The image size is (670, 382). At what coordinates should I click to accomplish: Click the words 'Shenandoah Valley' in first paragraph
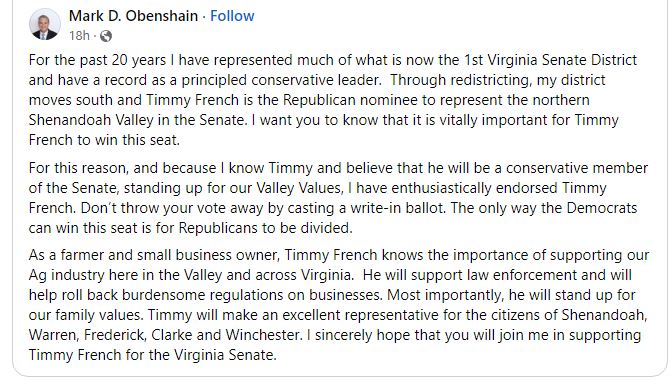(91, 120)
